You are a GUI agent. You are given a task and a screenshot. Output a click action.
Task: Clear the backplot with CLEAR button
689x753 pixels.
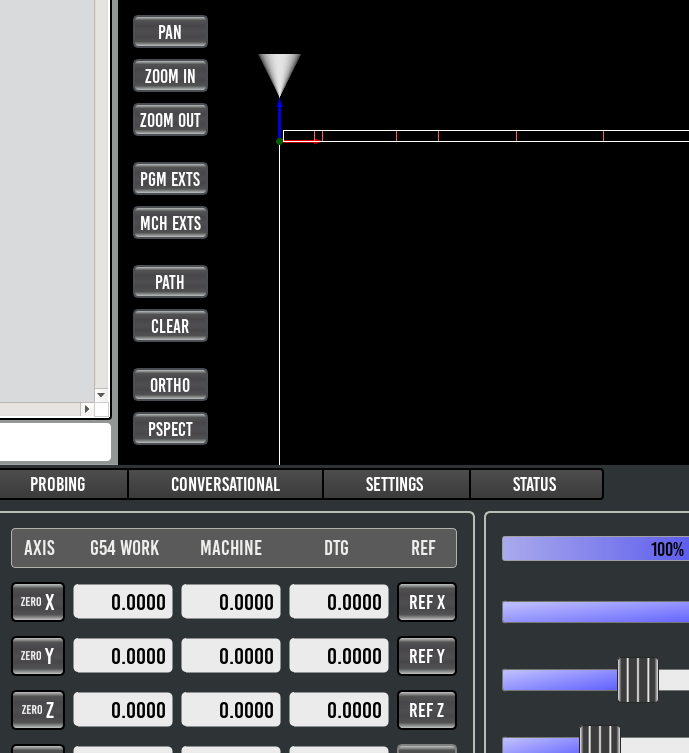point(170,327)
